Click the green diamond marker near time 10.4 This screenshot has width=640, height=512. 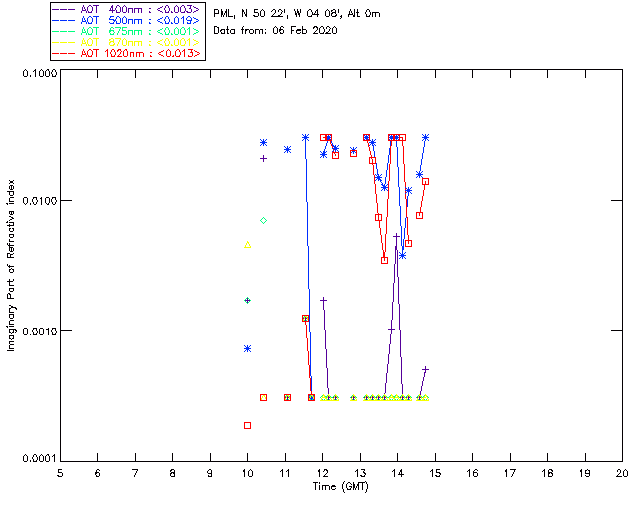pyautogui.click(x=264, y=220)
